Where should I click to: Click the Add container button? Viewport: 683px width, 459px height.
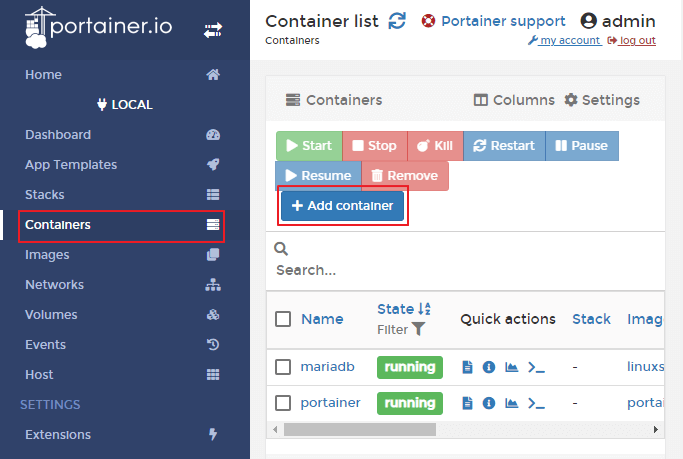[342, 206]
